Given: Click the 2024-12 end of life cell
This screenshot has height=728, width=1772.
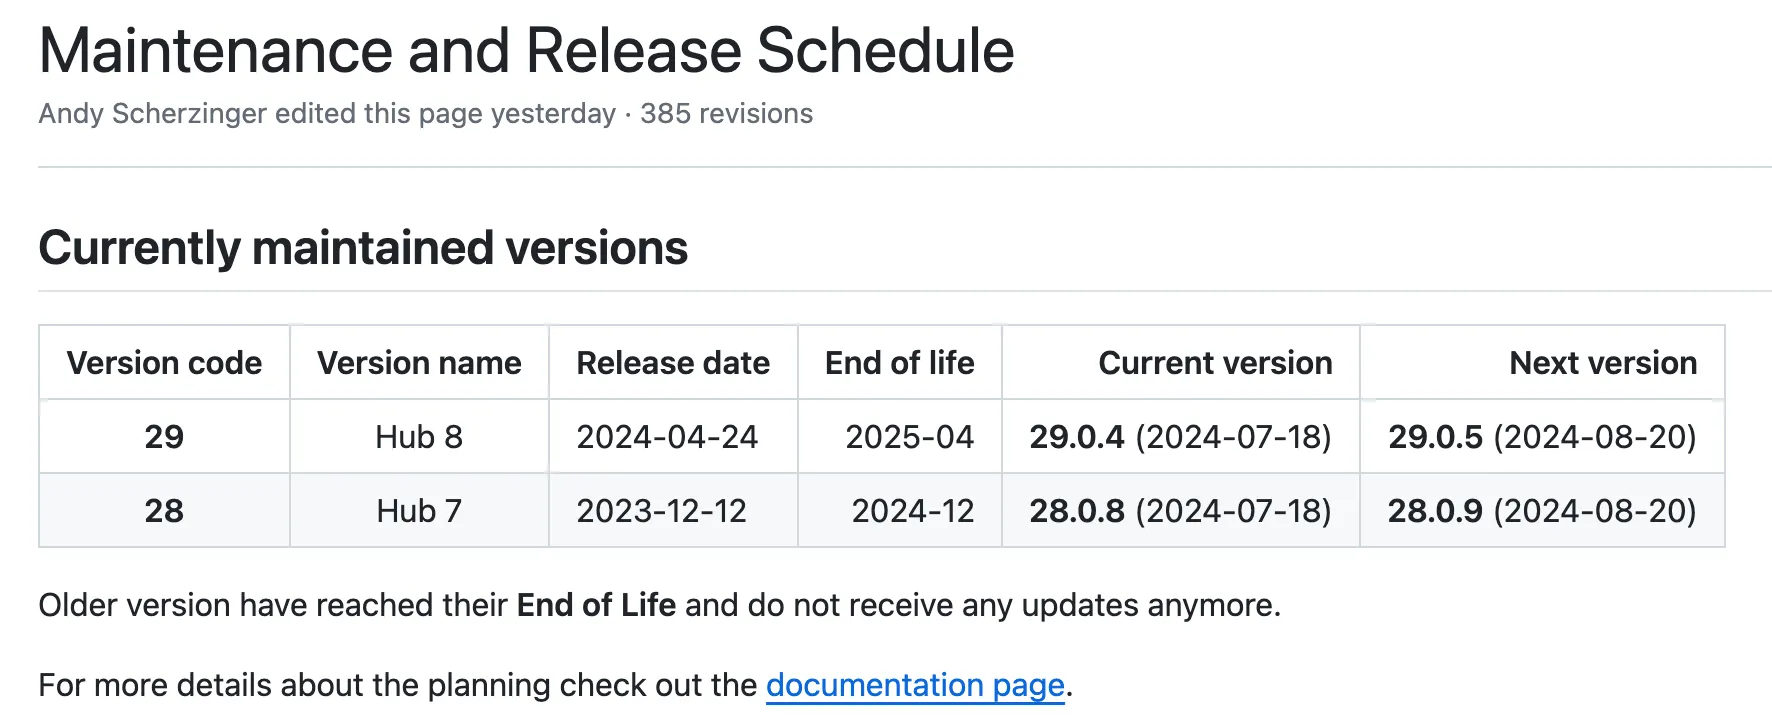Looking at the screenshot, I should click(912, 511).
